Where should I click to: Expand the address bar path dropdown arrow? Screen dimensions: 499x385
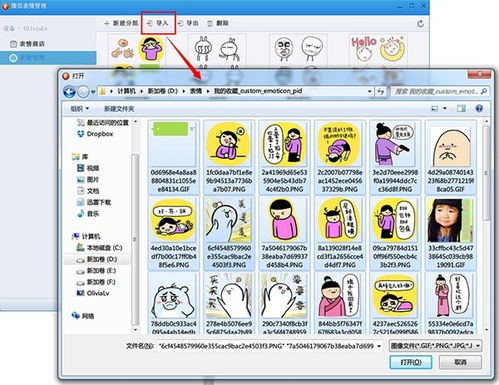pyautogui.click(x=369, y=91)
